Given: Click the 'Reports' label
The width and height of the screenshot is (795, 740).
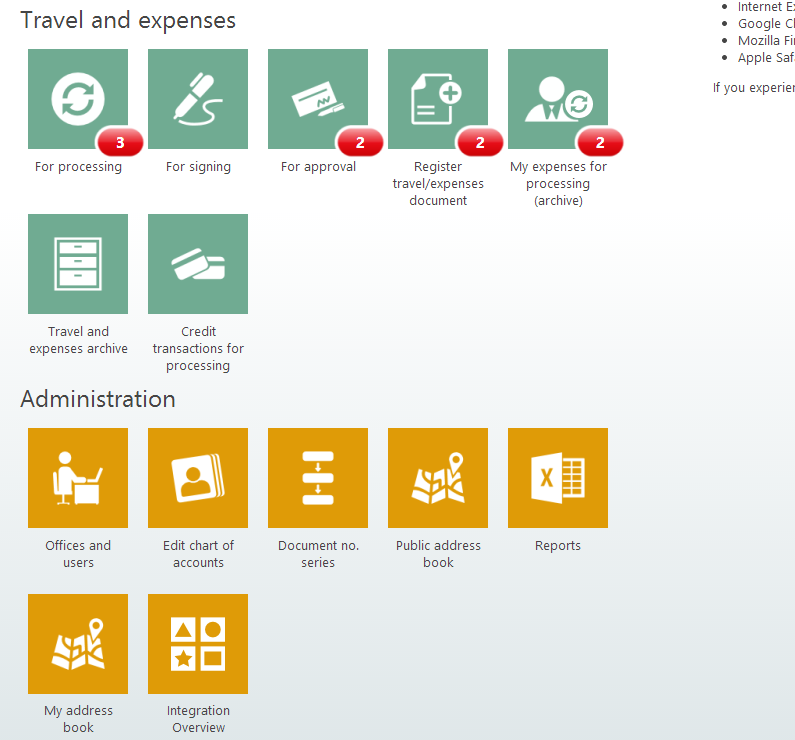Looking at the screenshot, I should [558, 546].
